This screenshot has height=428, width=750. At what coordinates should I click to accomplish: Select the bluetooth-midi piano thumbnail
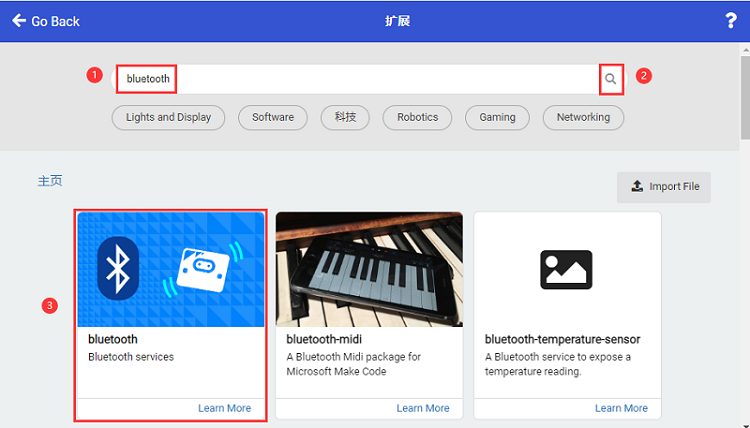point(369,270)
